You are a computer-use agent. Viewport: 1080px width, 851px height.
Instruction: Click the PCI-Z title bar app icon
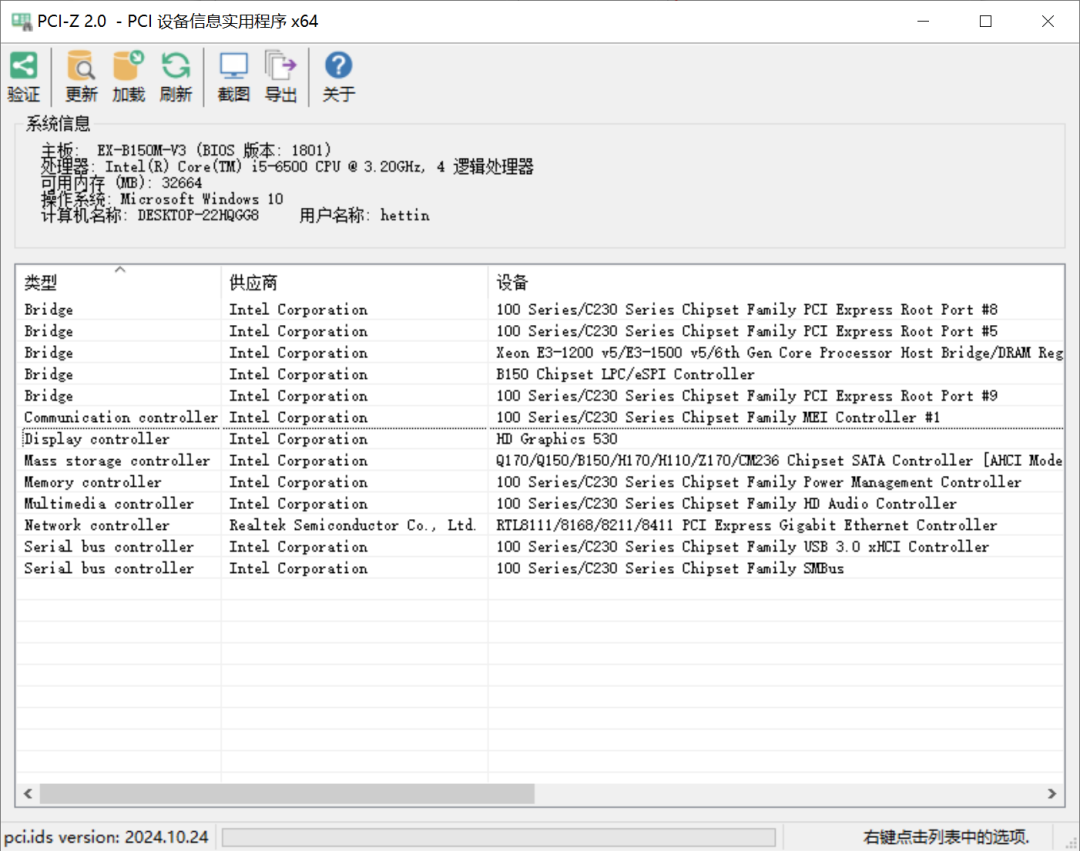click(x=21, y=21)
